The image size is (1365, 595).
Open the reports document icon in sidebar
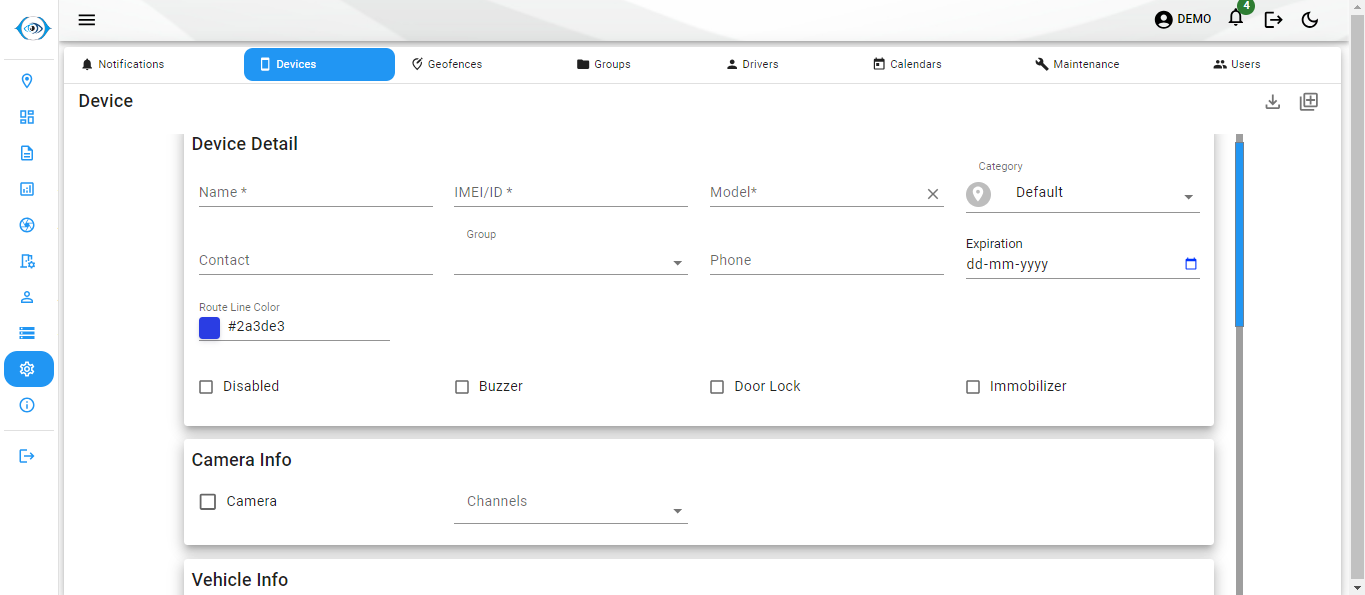(x=28, y=152)
